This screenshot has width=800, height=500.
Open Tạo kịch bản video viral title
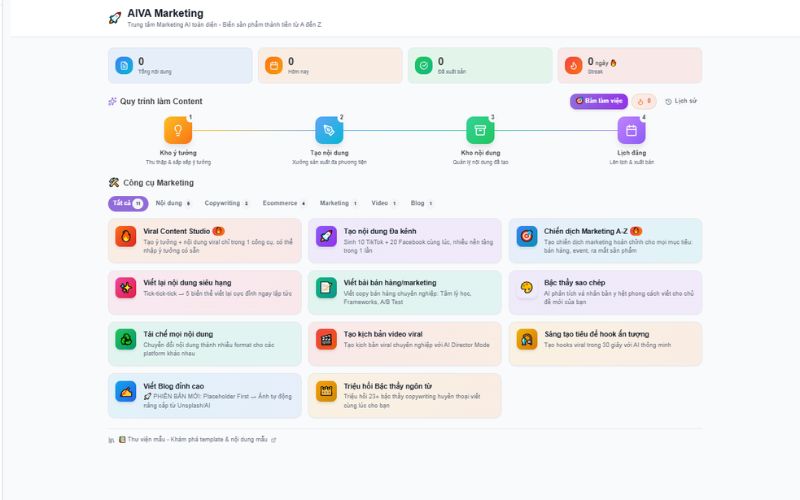383,334
